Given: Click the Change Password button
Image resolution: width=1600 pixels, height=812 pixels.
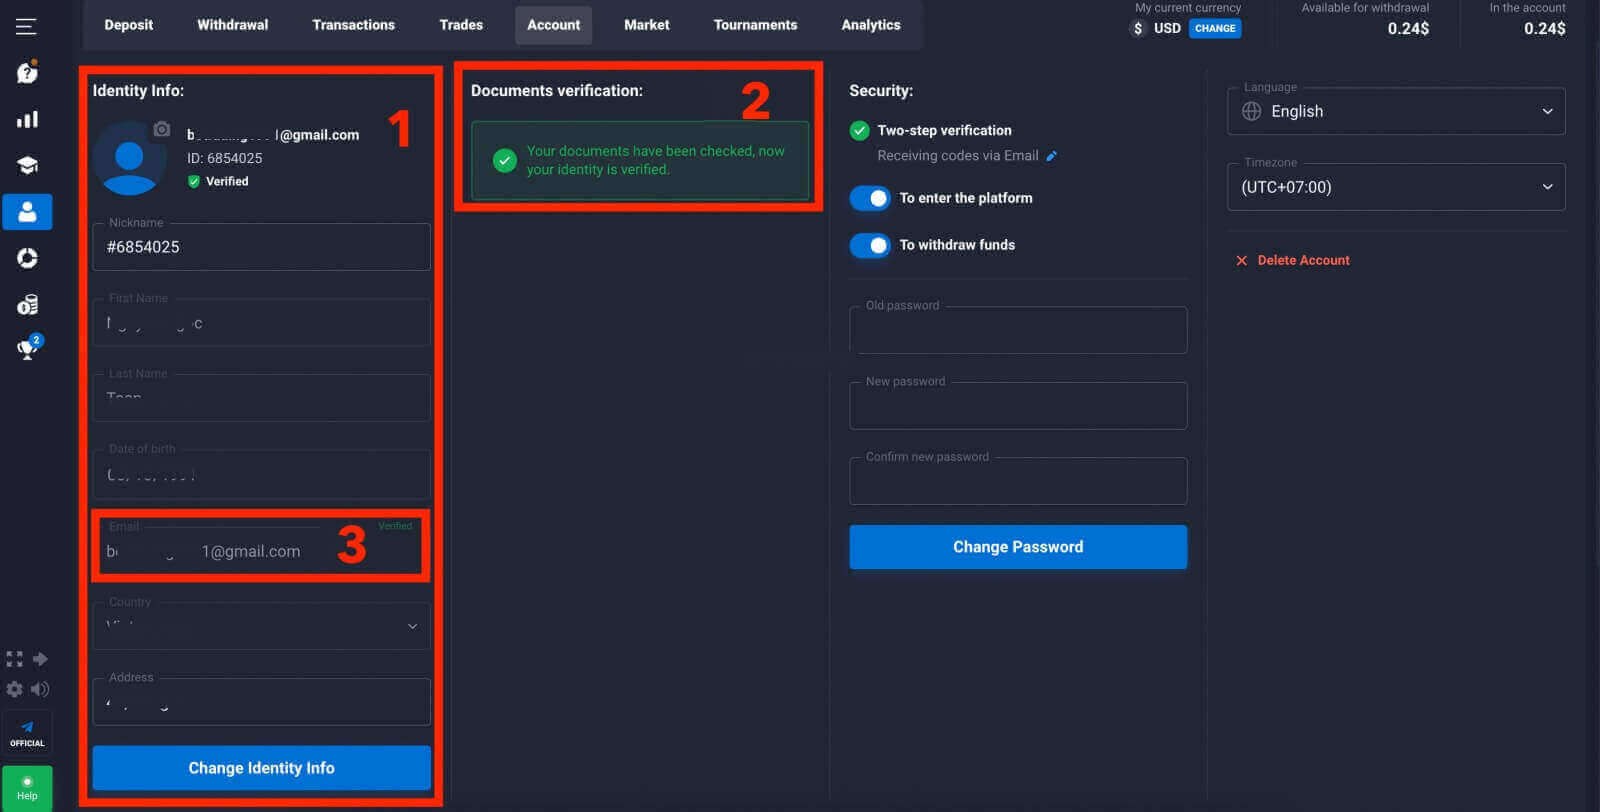Looking at the screenshot, I should click(x=1017, y=547).
